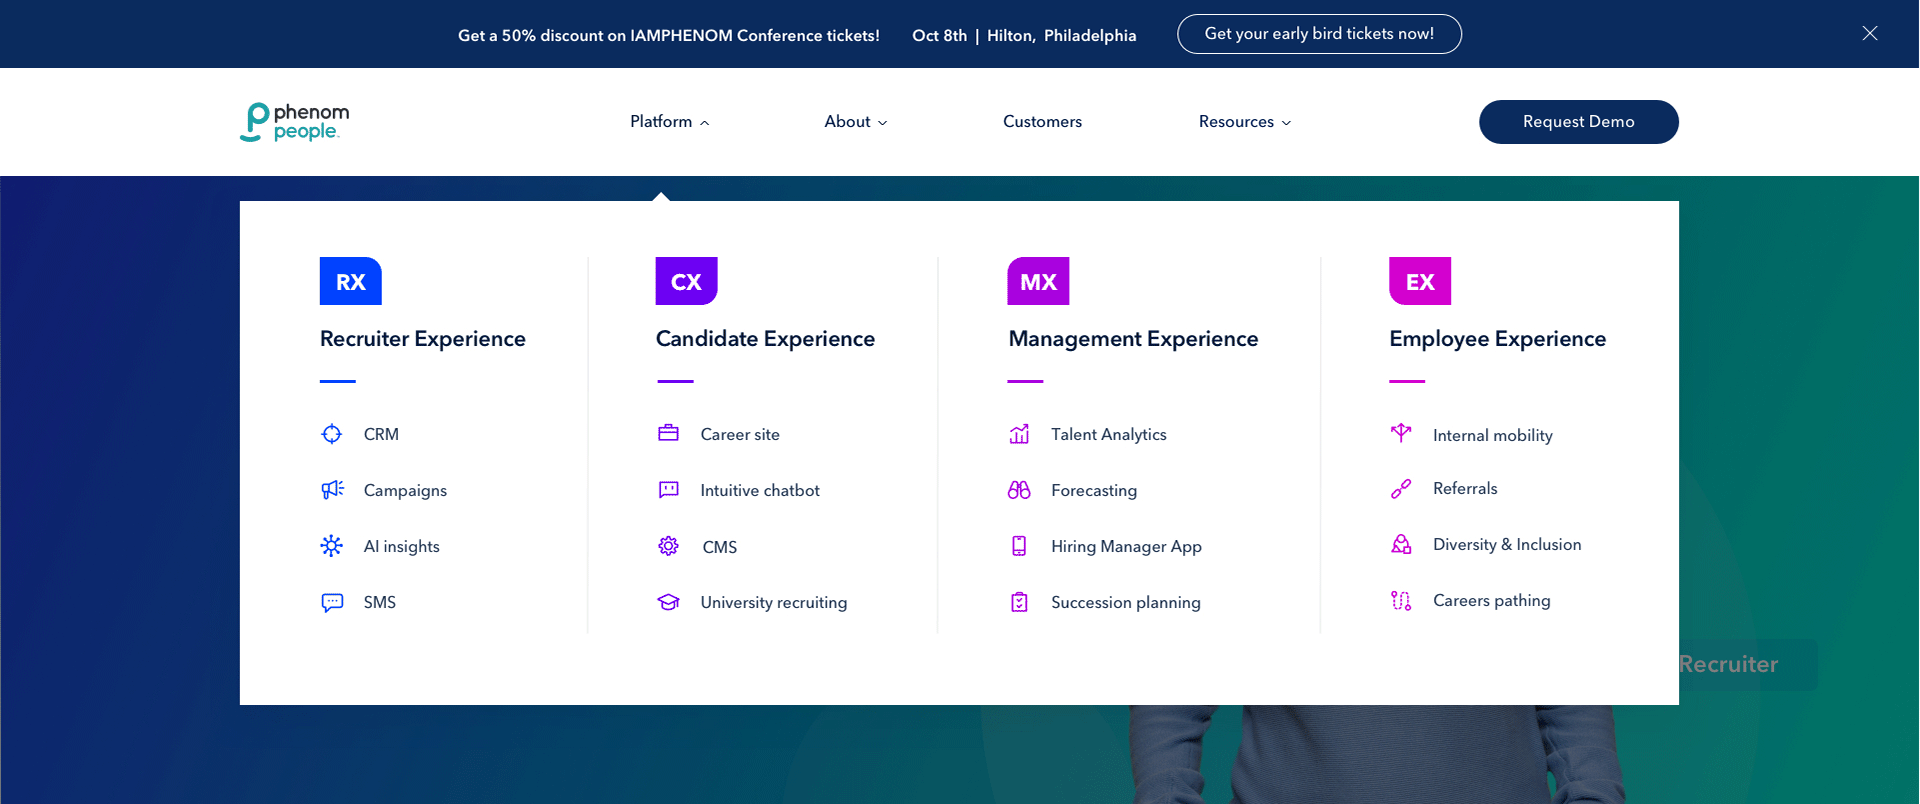Open Management Experience heading link
This screenshot has height=804, width=1920.
point(1133,339)
